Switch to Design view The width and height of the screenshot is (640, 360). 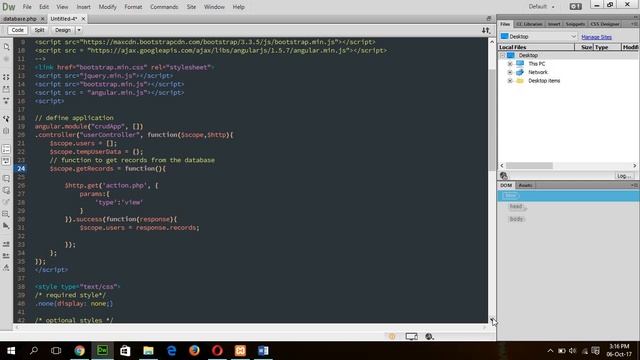click(62, 30)
